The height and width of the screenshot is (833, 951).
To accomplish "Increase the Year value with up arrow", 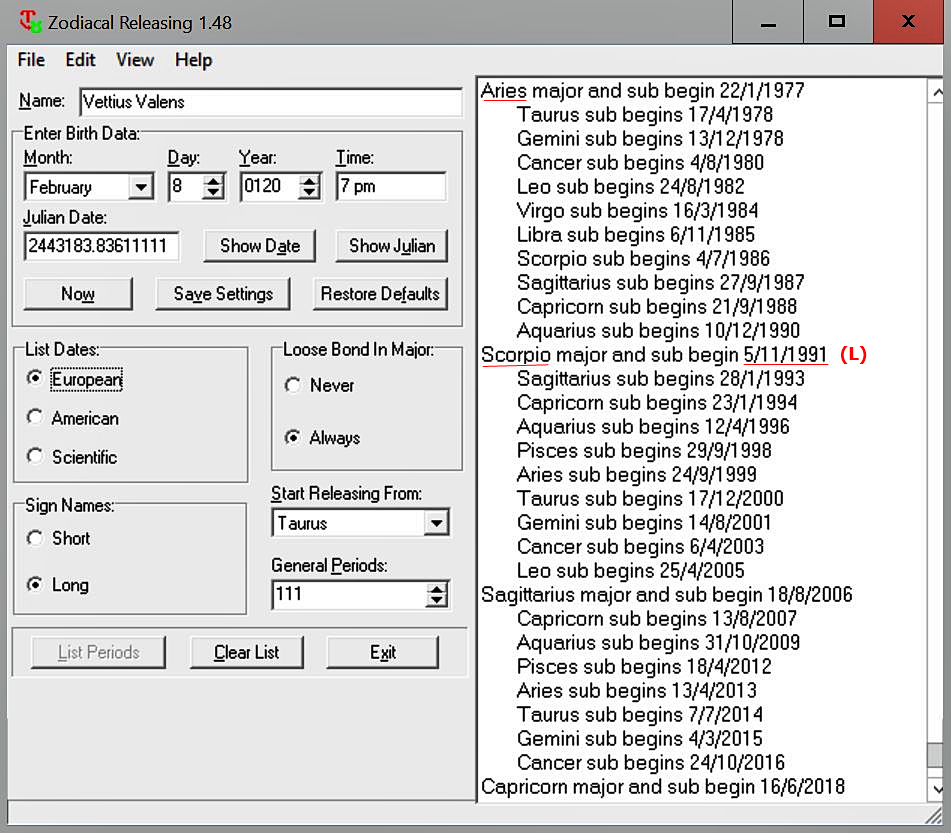I will [309, 181].
